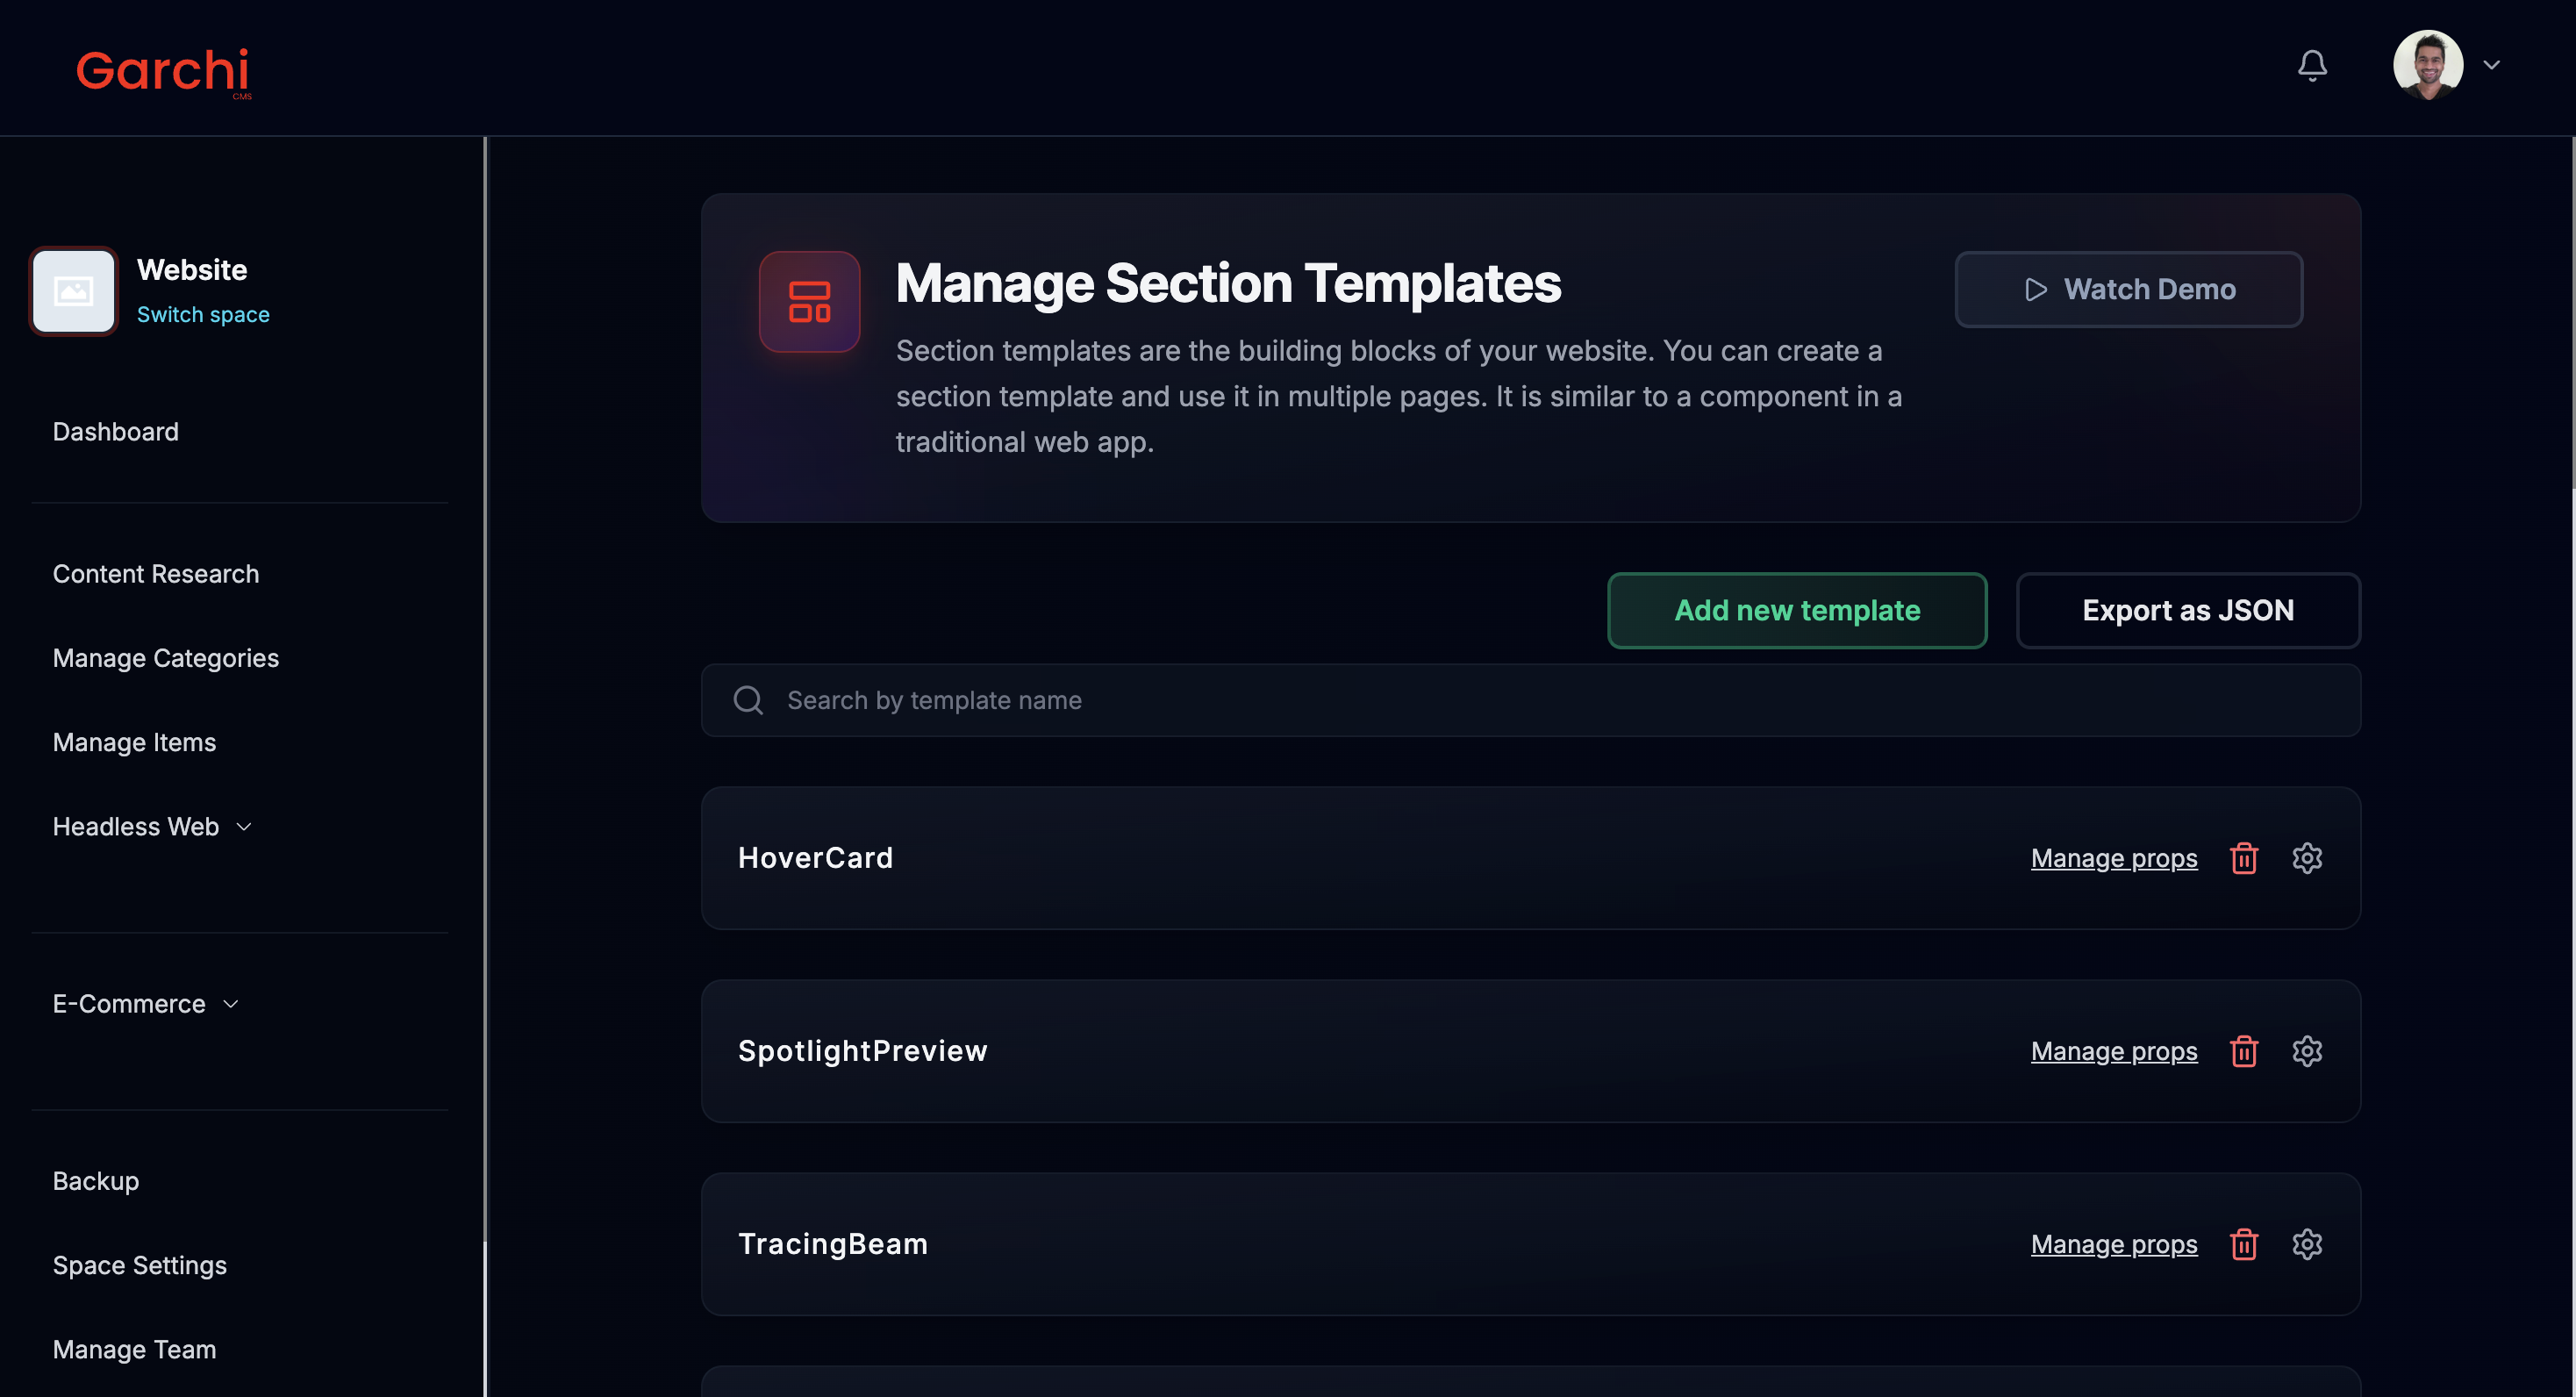Go to Dashboard in sidebar
This screenshot has height=1397, width=2576.
click(116, 432)
